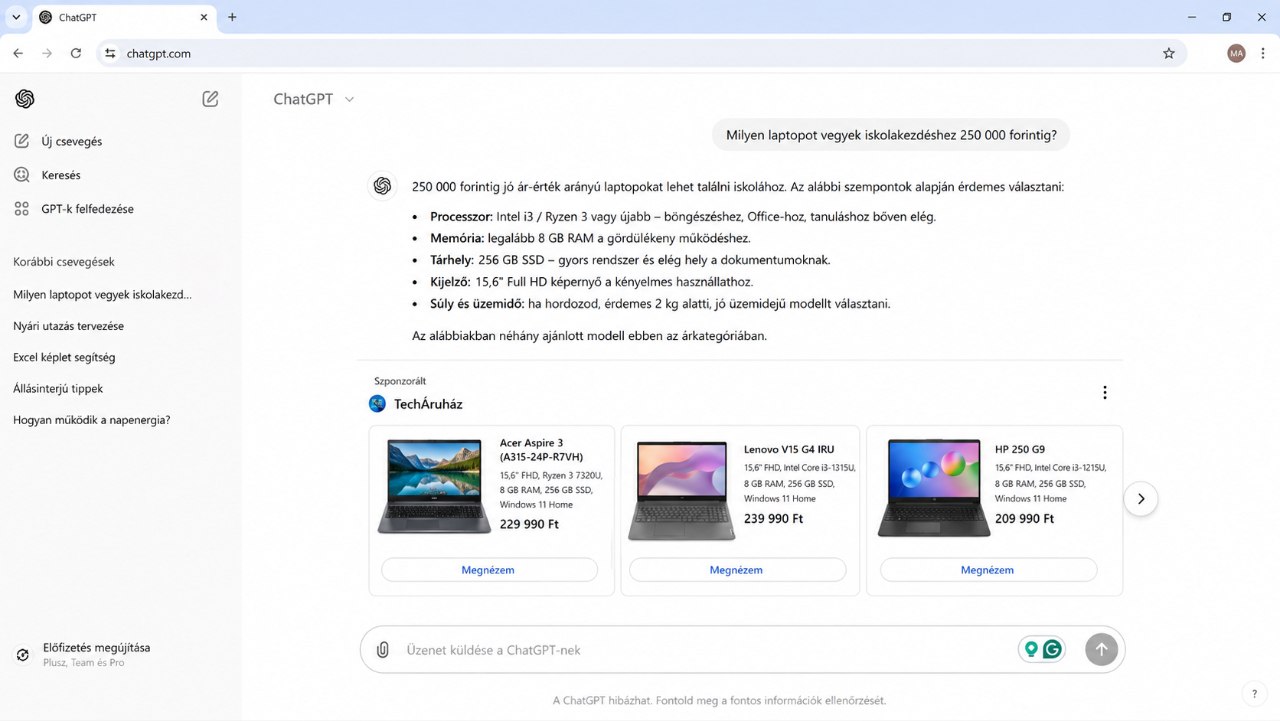Click the Kijelző bullet line

592,282
